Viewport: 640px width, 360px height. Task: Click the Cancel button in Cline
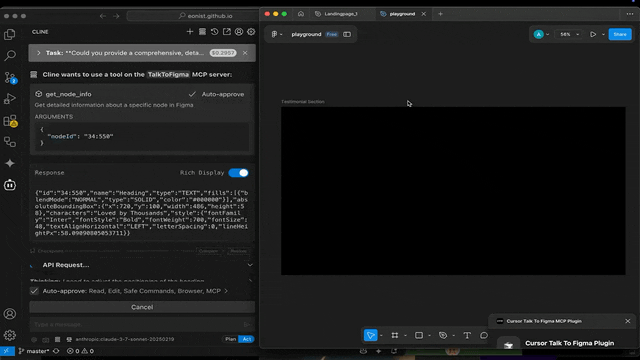[142, 307]
